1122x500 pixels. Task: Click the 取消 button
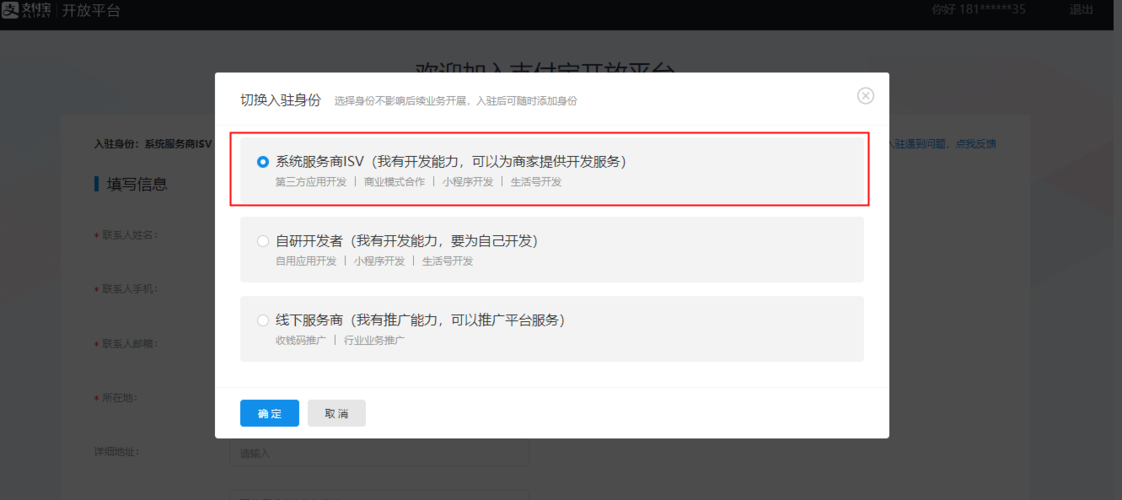tap(336, 413)
